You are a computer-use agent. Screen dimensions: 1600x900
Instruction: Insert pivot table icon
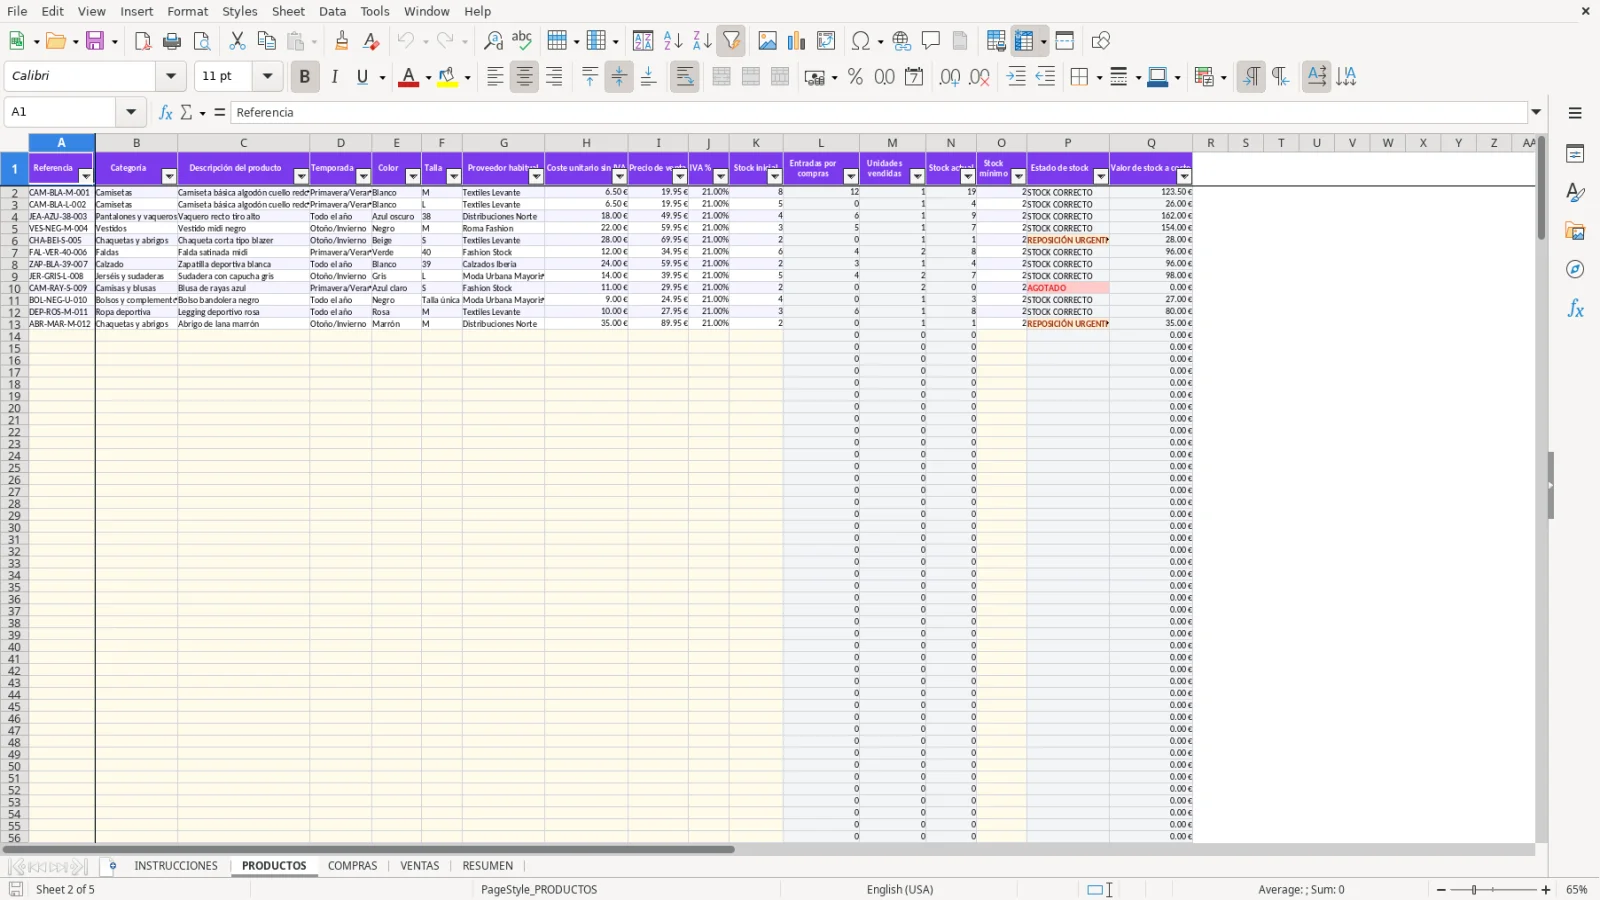click(826, 41)
